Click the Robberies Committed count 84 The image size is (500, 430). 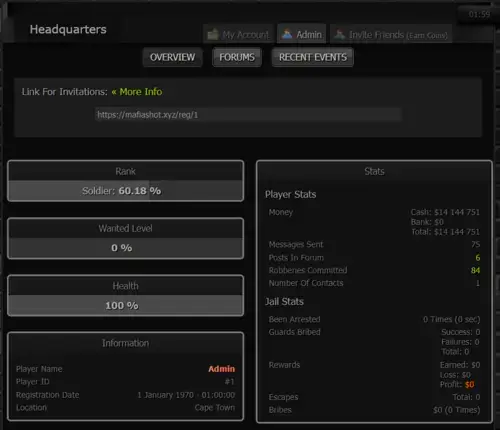tap(475, 270)
